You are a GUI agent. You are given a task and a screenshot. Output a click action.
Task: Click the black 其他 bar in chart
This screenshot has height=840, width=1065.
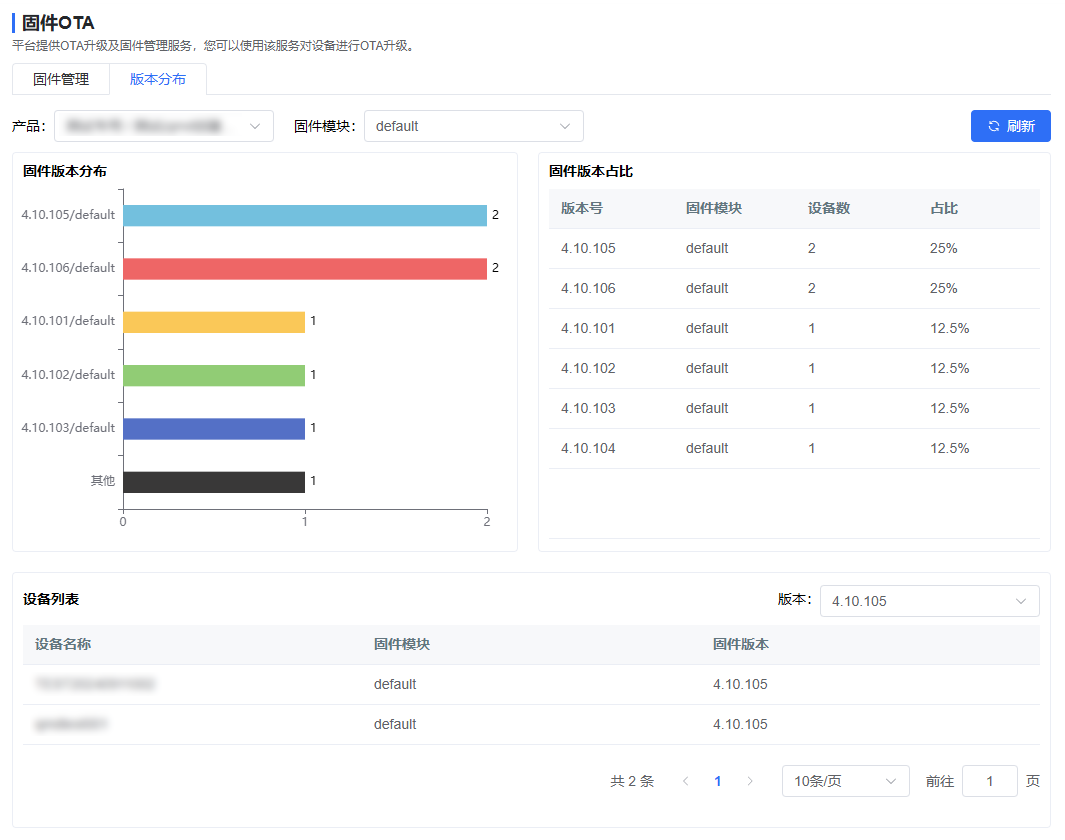[x=214, y=481]
